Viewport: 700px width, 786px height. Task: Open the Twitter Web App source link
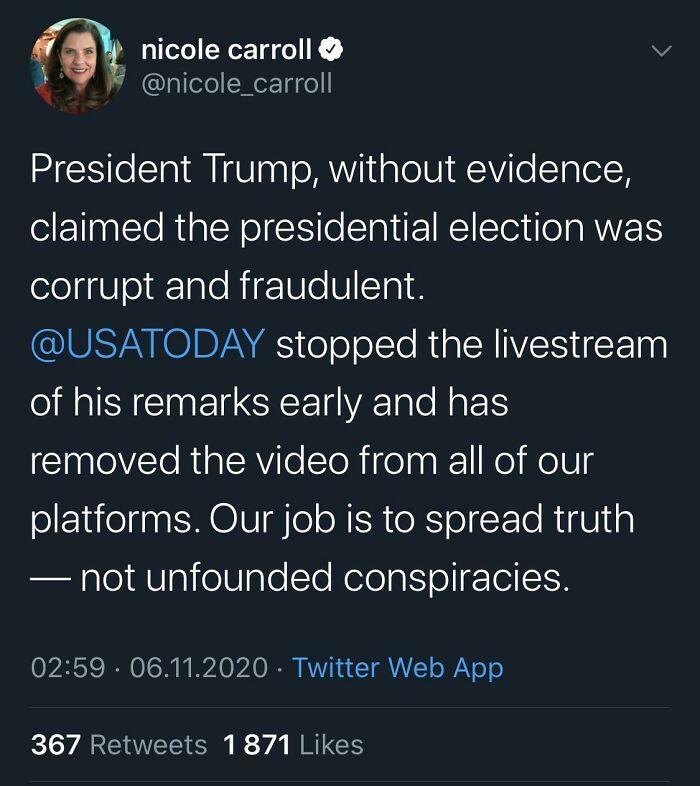pyautogui.click(x=397, y=667)
